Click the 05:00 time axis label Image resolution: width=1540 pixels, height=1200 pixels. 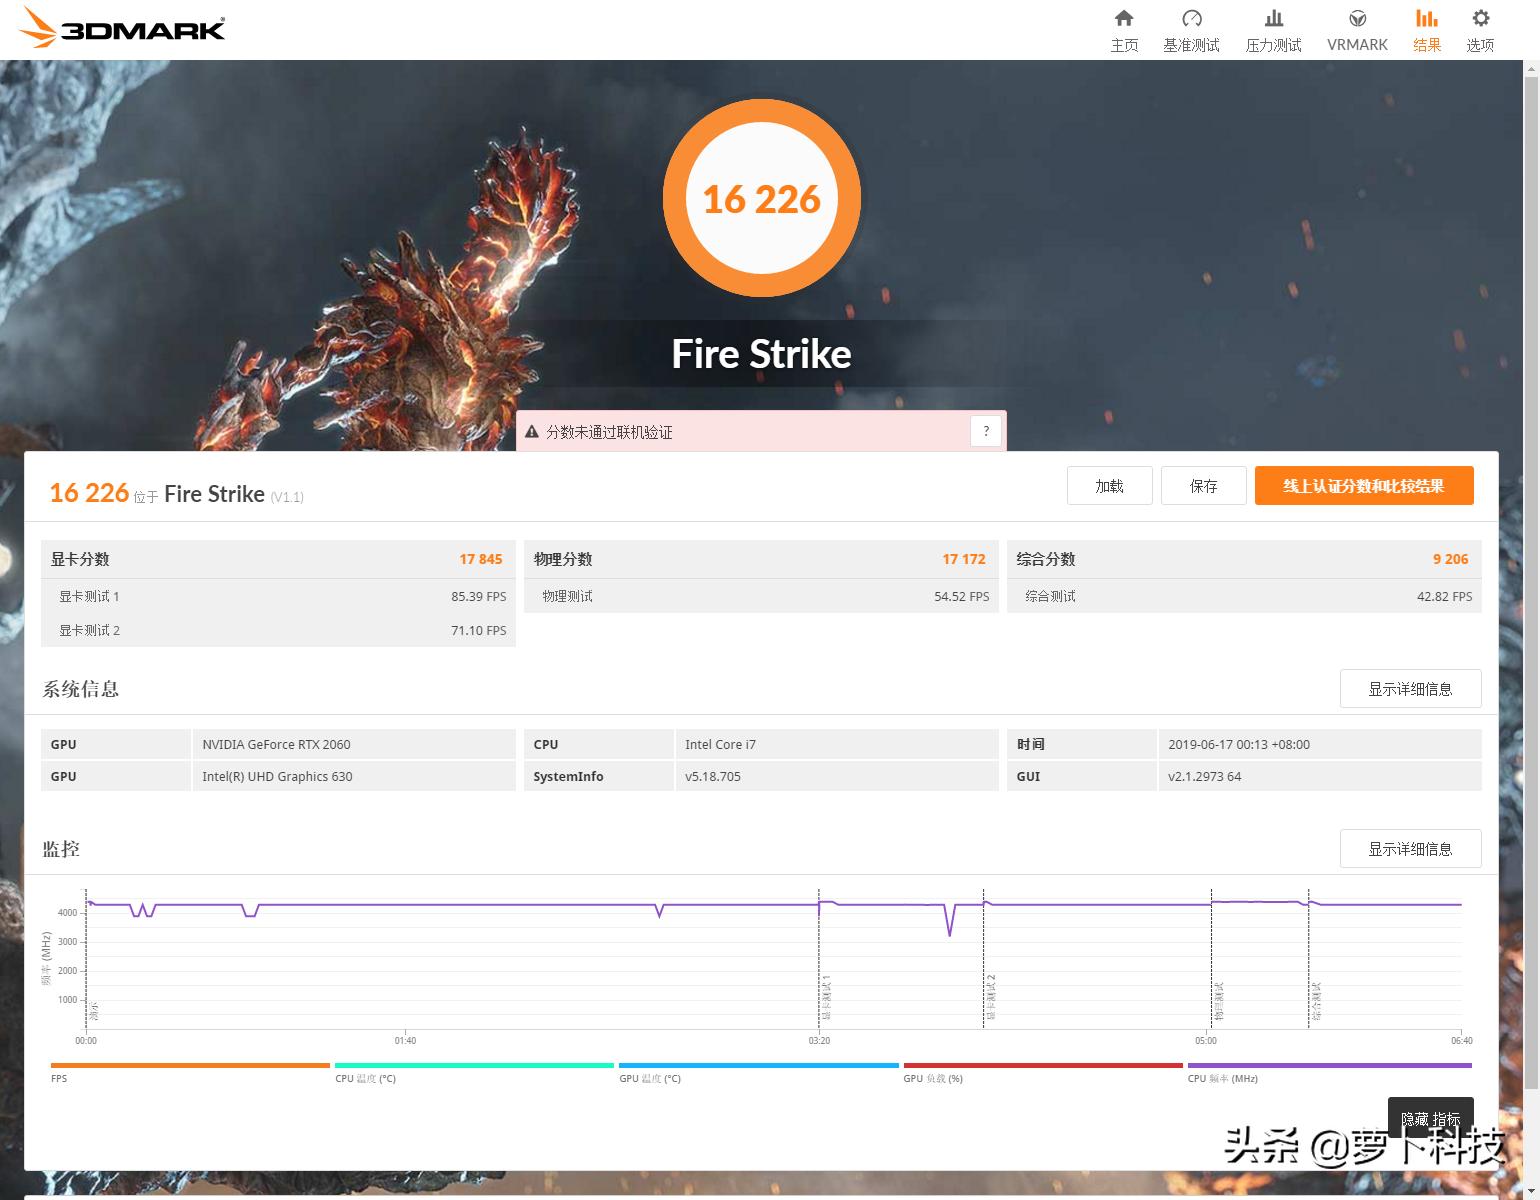(x=1206, y=1041)
